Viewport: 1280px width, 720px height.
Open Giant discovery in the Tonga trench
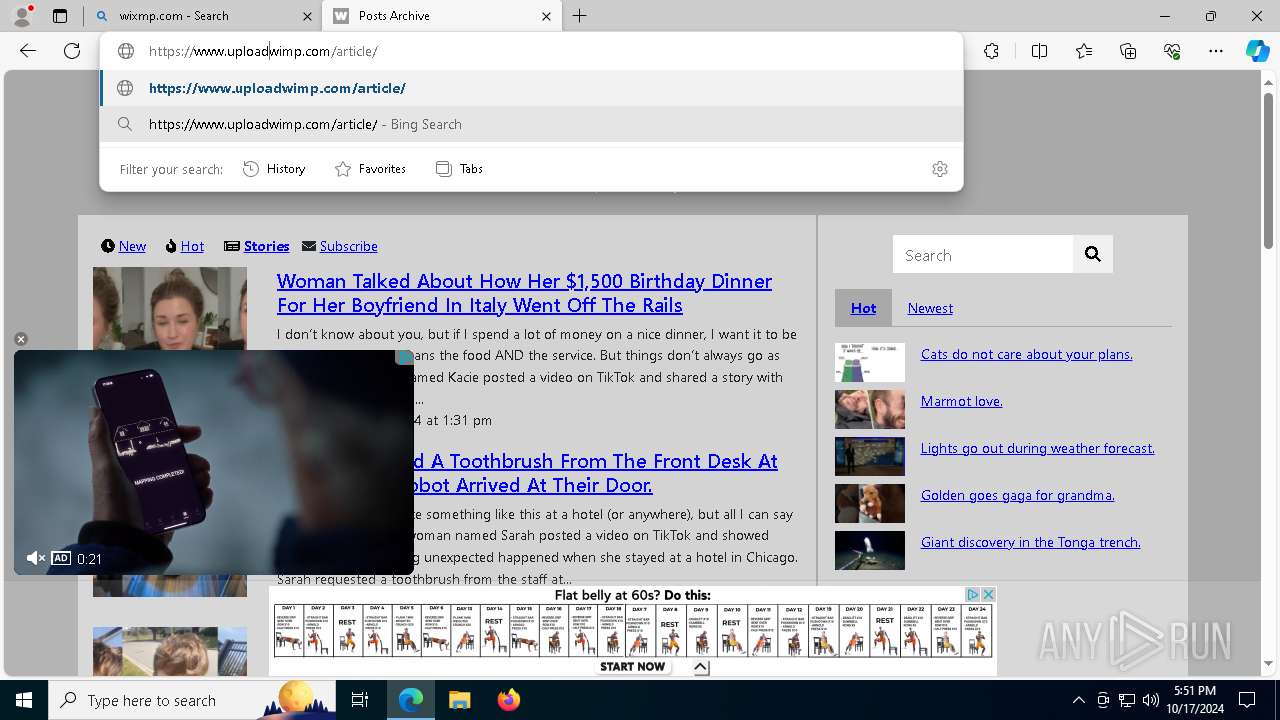[x=1030, y=542]
